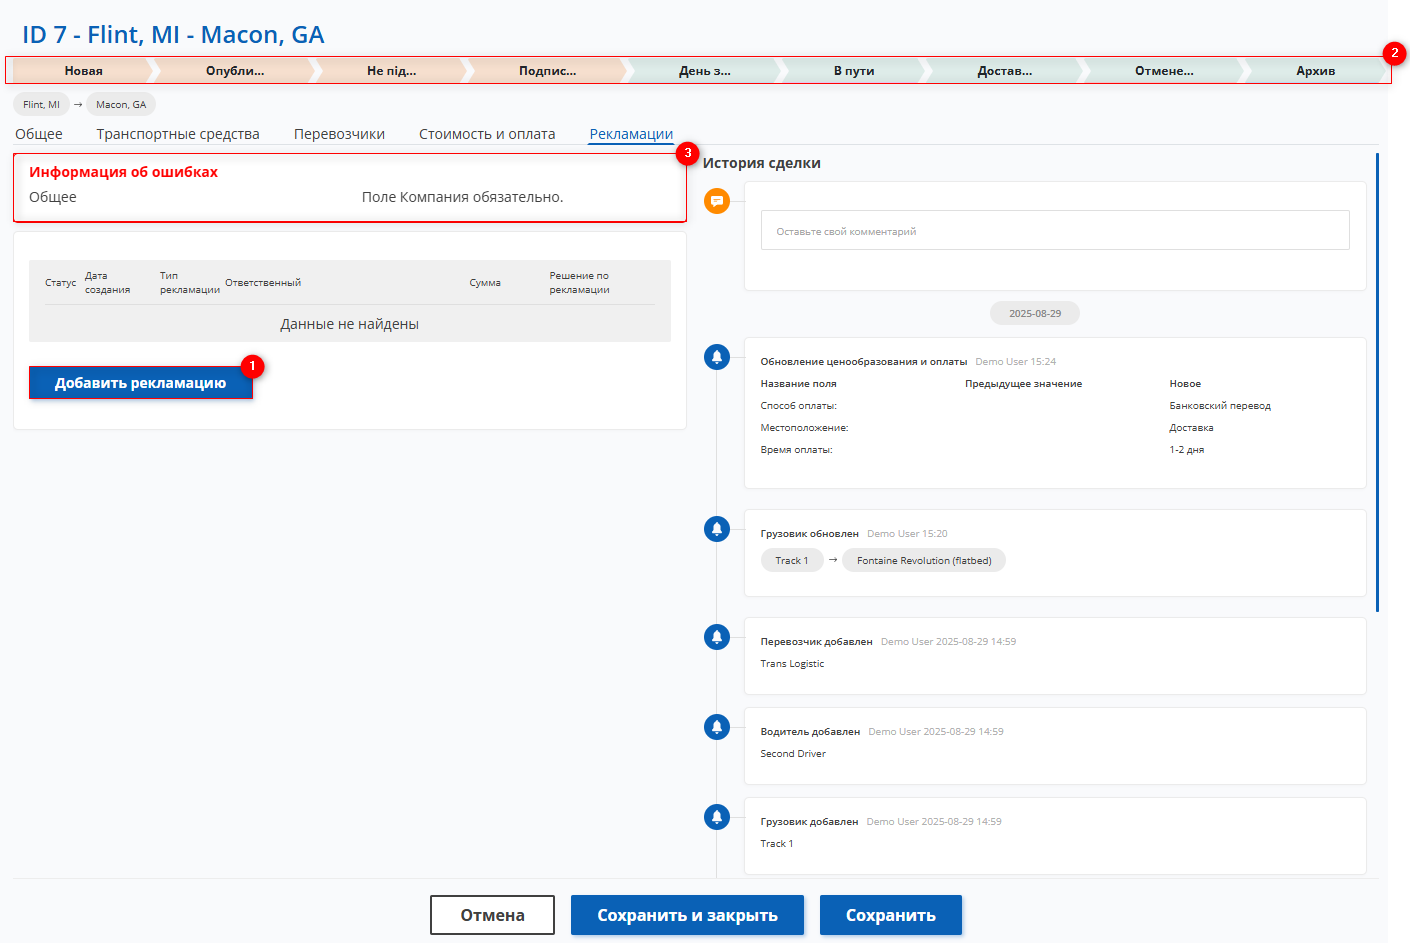Click the 'Сохранить и закрыть' button

(x=687, y=915)
